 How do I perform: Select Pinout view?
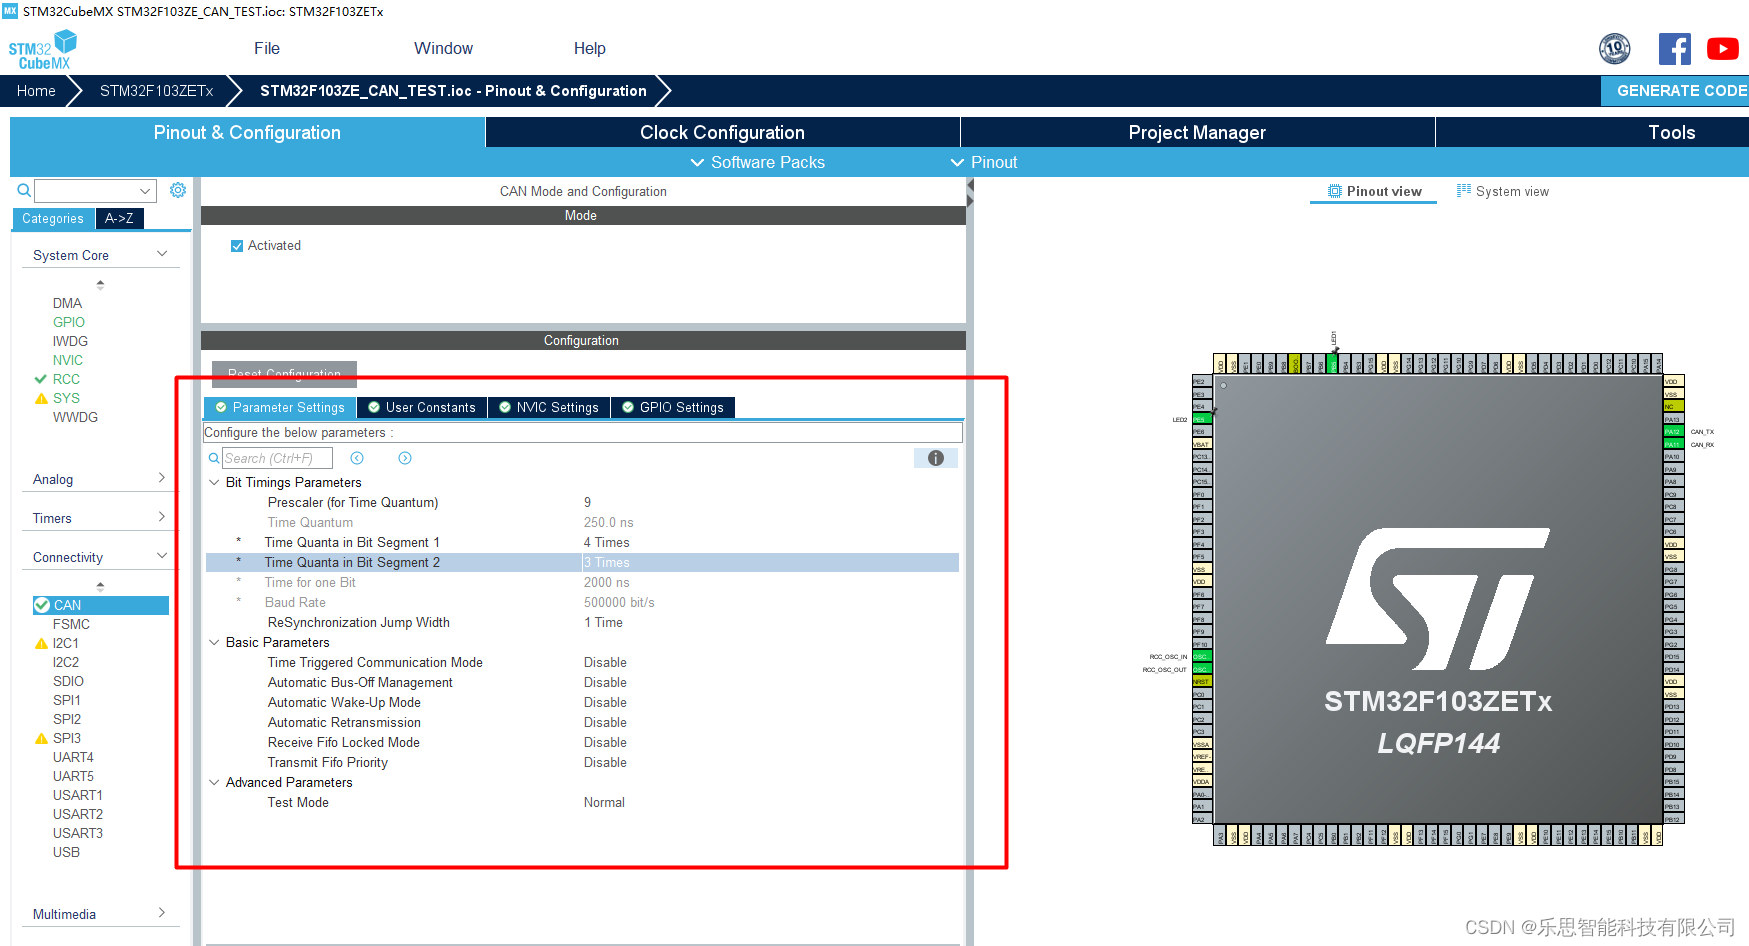click(x=1374, y=191)
